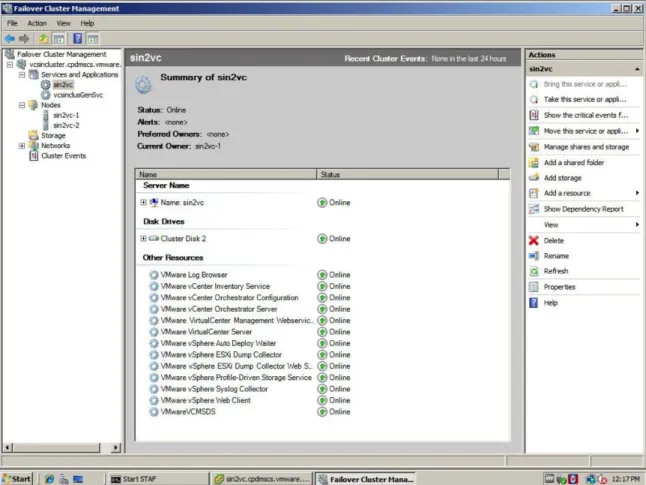Open the Action menu
The height and width of the screenshot is (485, 646).
37,23
